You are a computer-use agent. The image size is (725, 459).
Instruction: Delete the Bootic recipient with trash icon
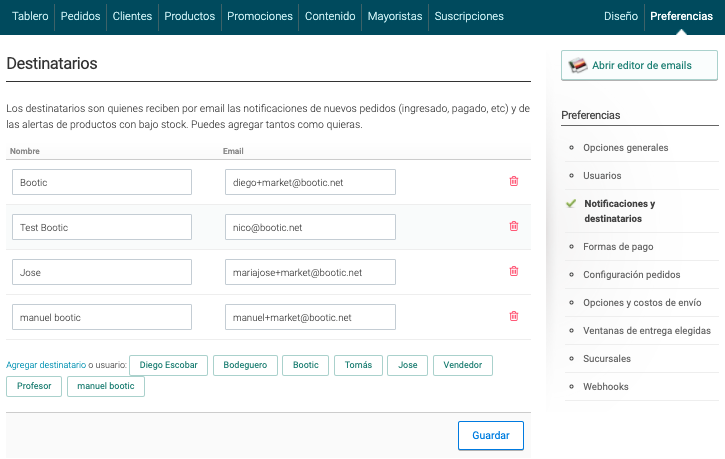(514, 181)
